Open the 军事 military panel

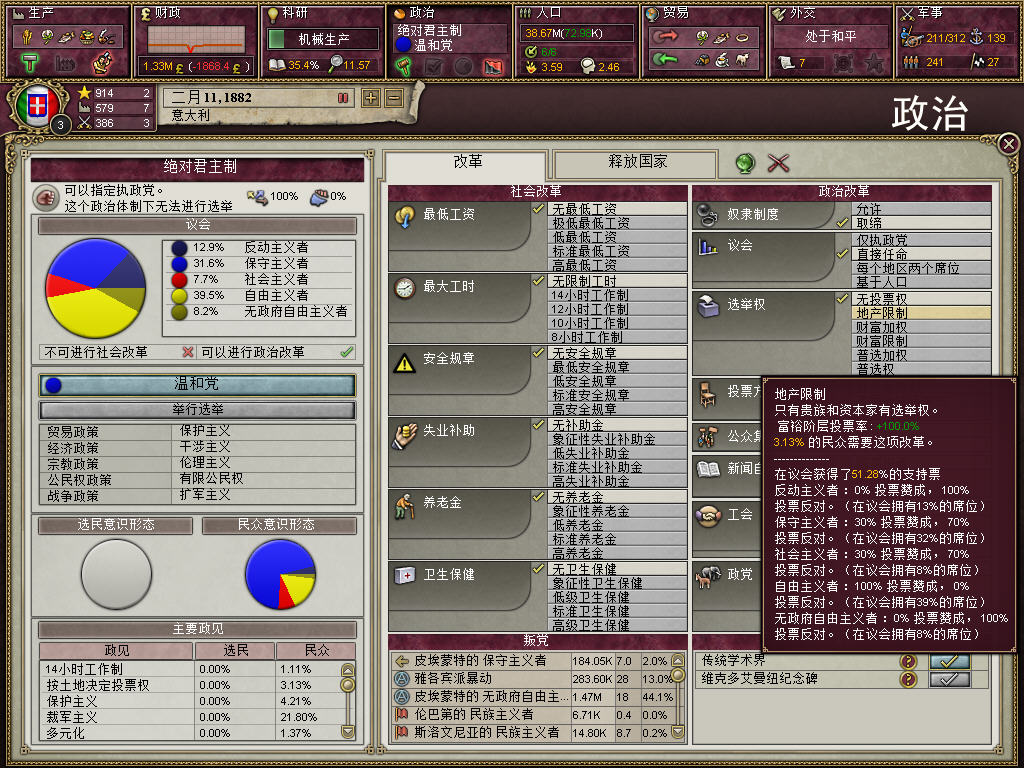point(955,40)
